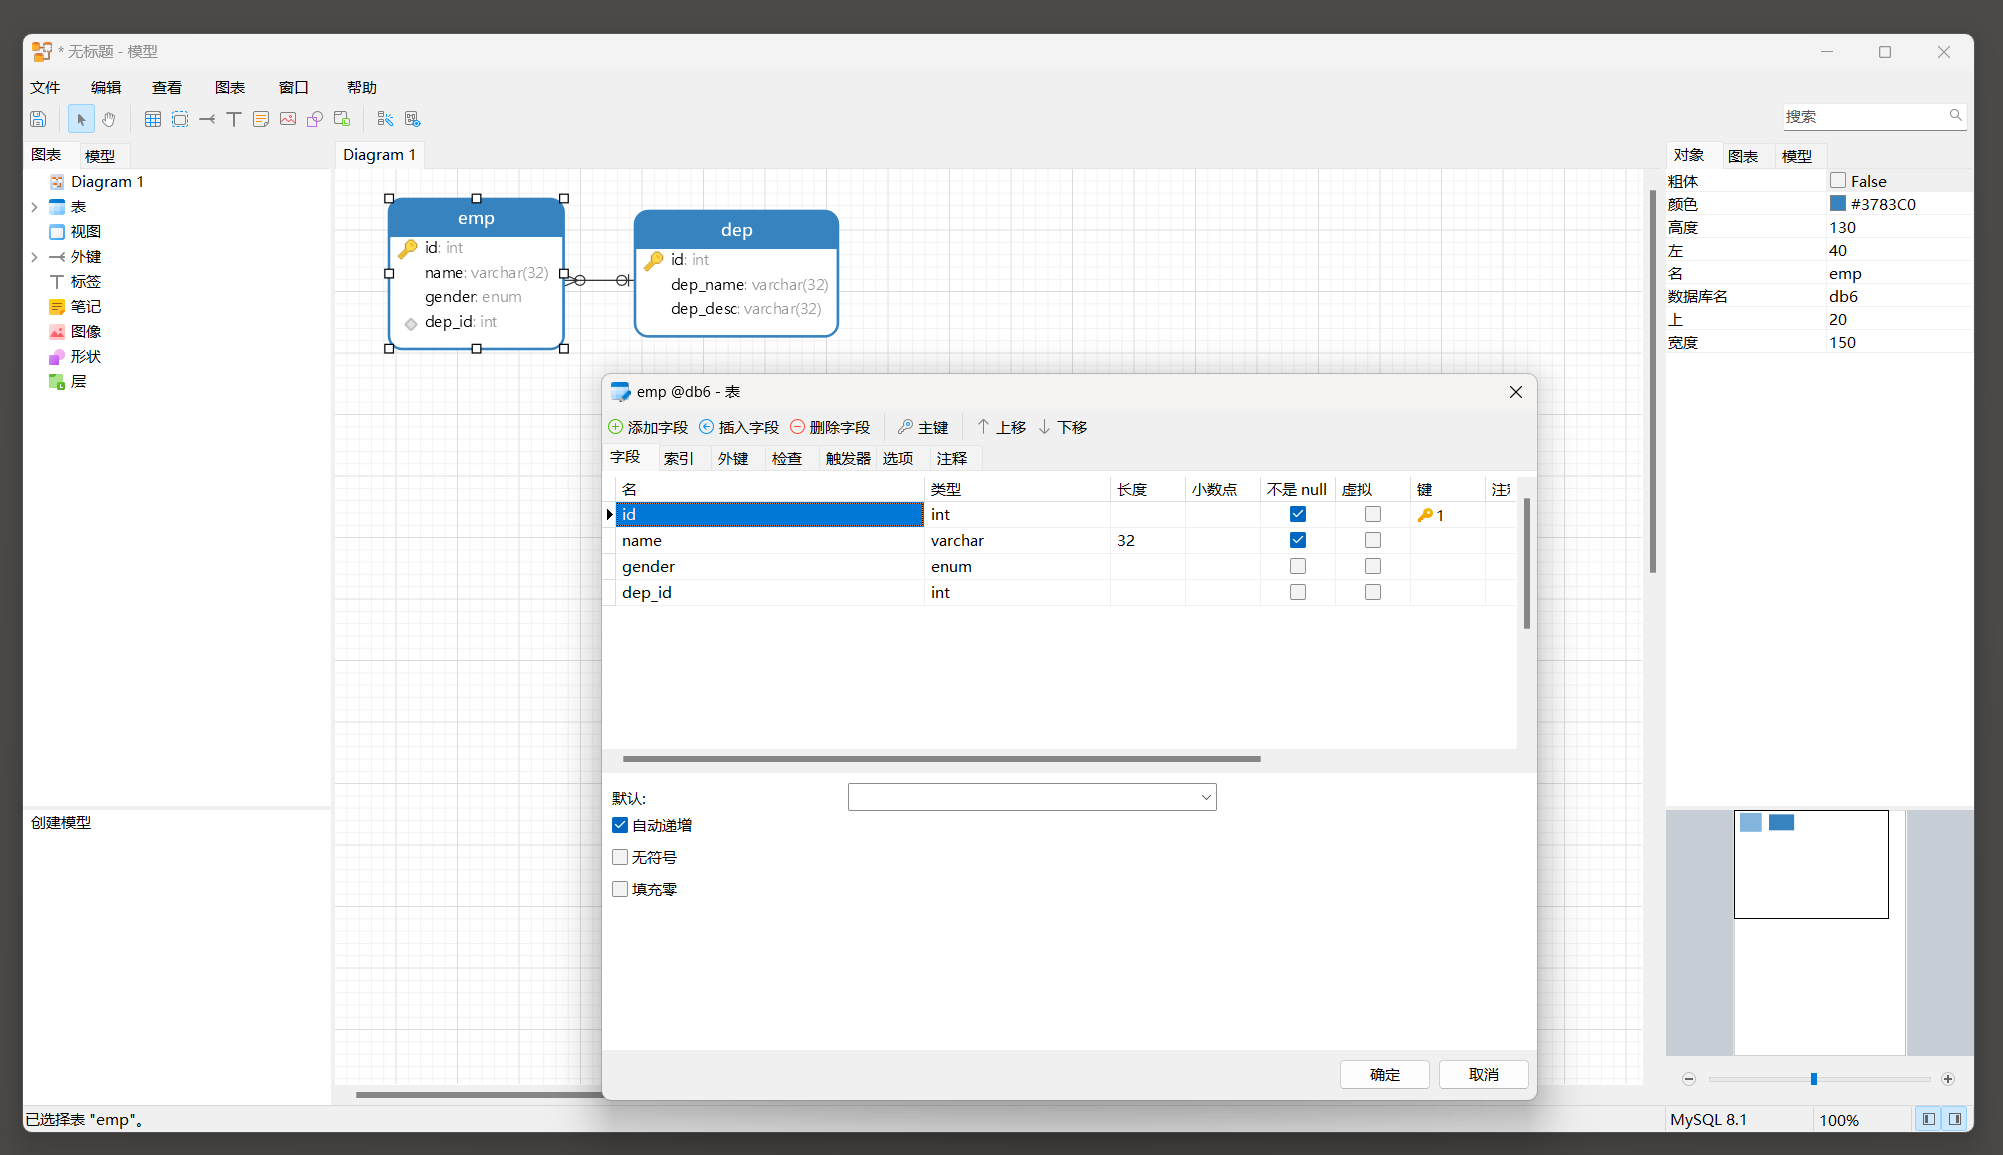This screenshot has width=2003, height=1155.
Task: Close the emp table dialog
Action: (1516, 392)
